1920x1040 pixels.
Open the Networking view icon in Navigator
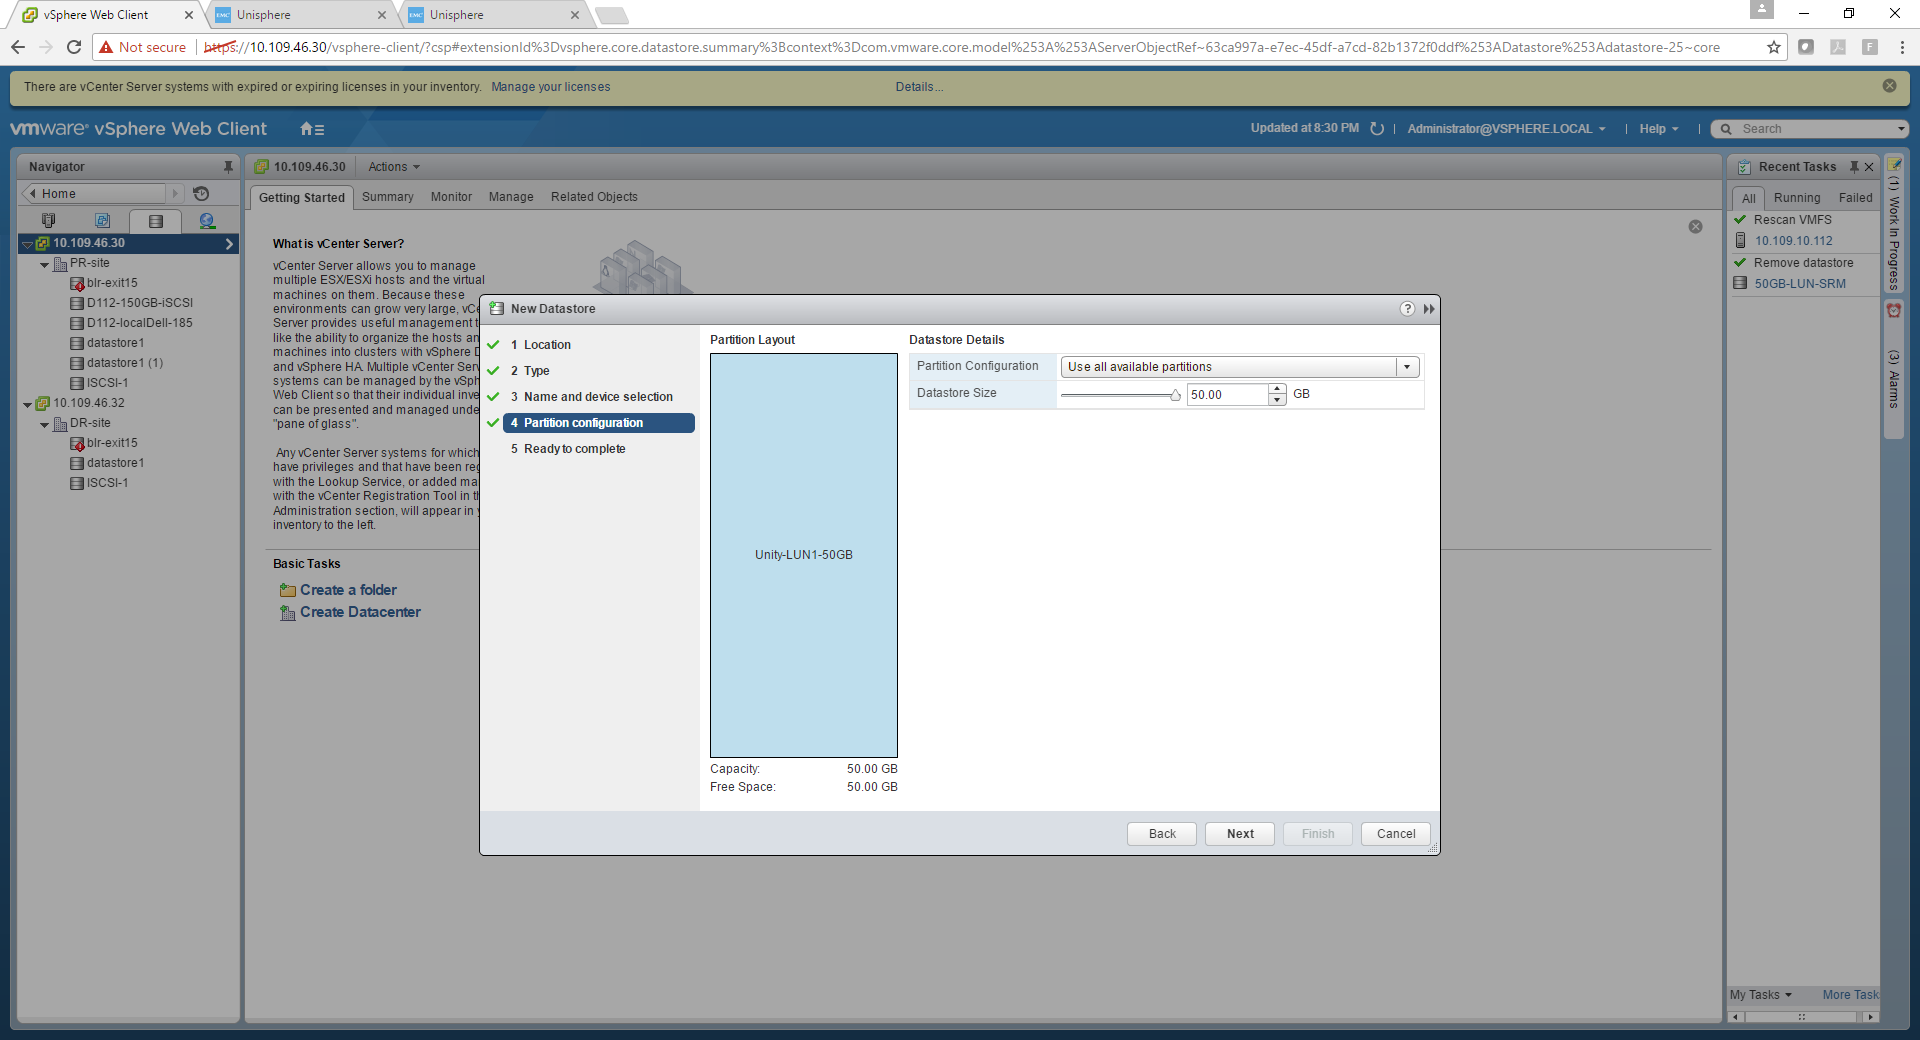click(207, 221)
